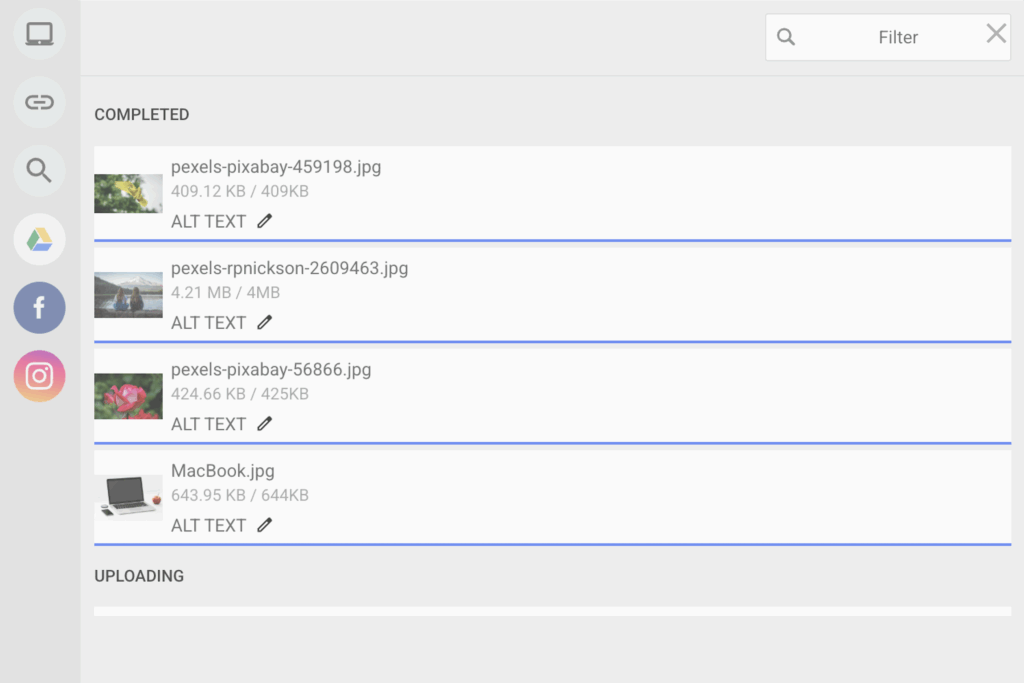Connect the Instagram source
Viewport: 1024px width, 683px height.
(39, 376)
